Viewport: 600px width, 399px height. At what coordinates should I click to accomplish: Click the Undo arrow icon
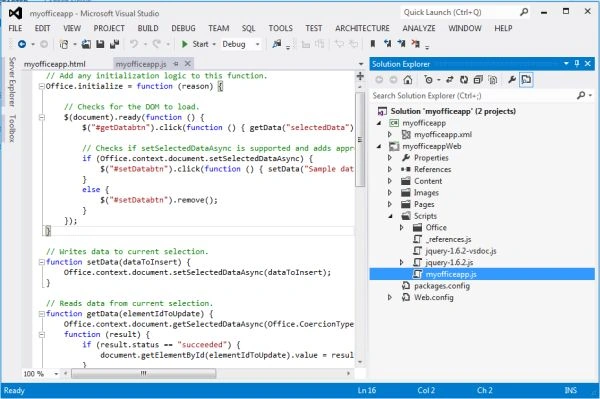pos(134,44)
